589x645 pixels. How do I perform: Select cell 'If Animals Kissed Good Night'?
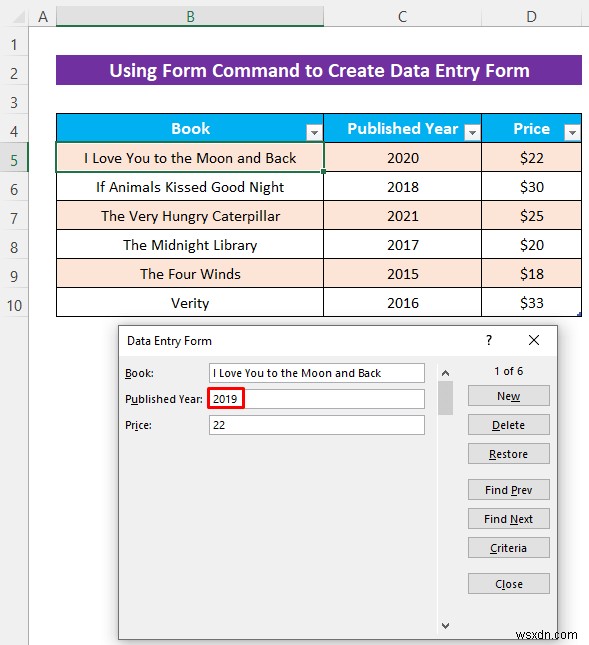(x=190, y=187)
